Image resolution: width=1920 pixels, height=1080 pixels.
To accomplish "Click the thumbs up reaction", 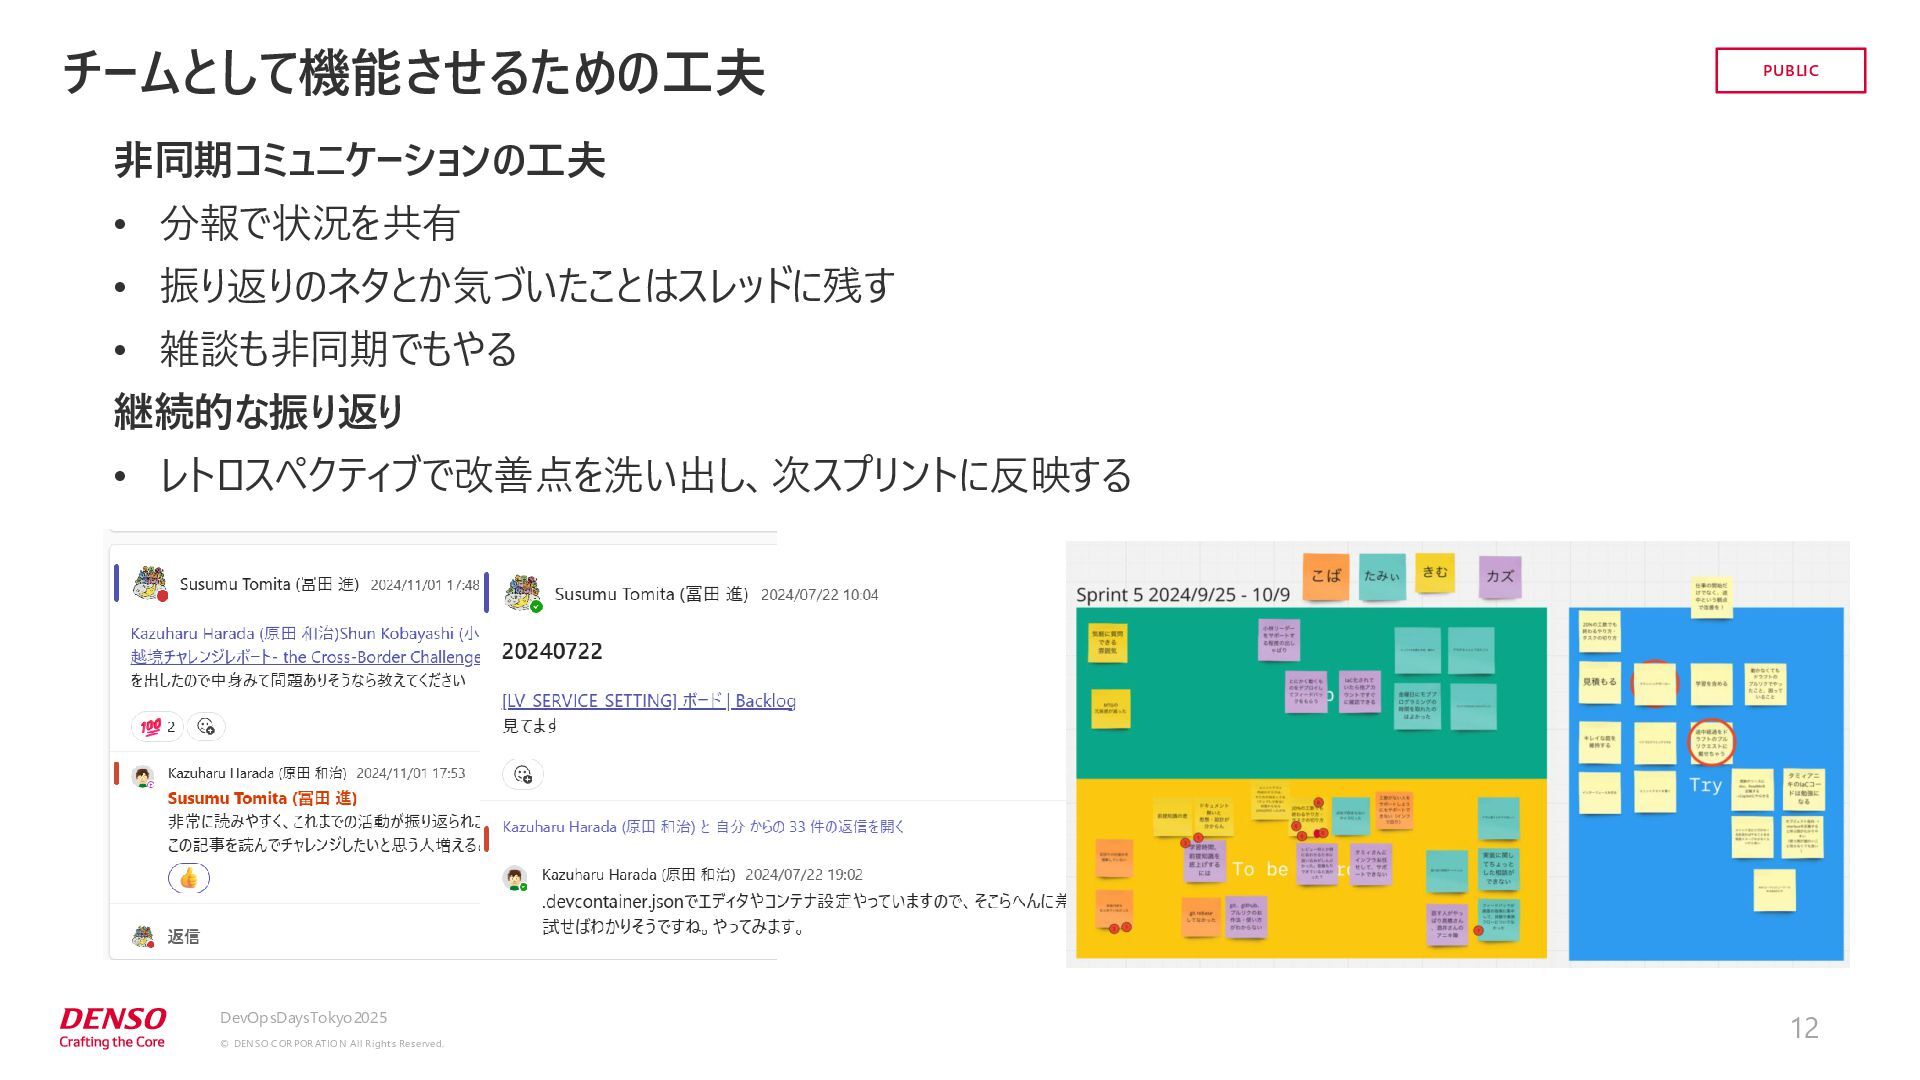I will coord(189,878).
